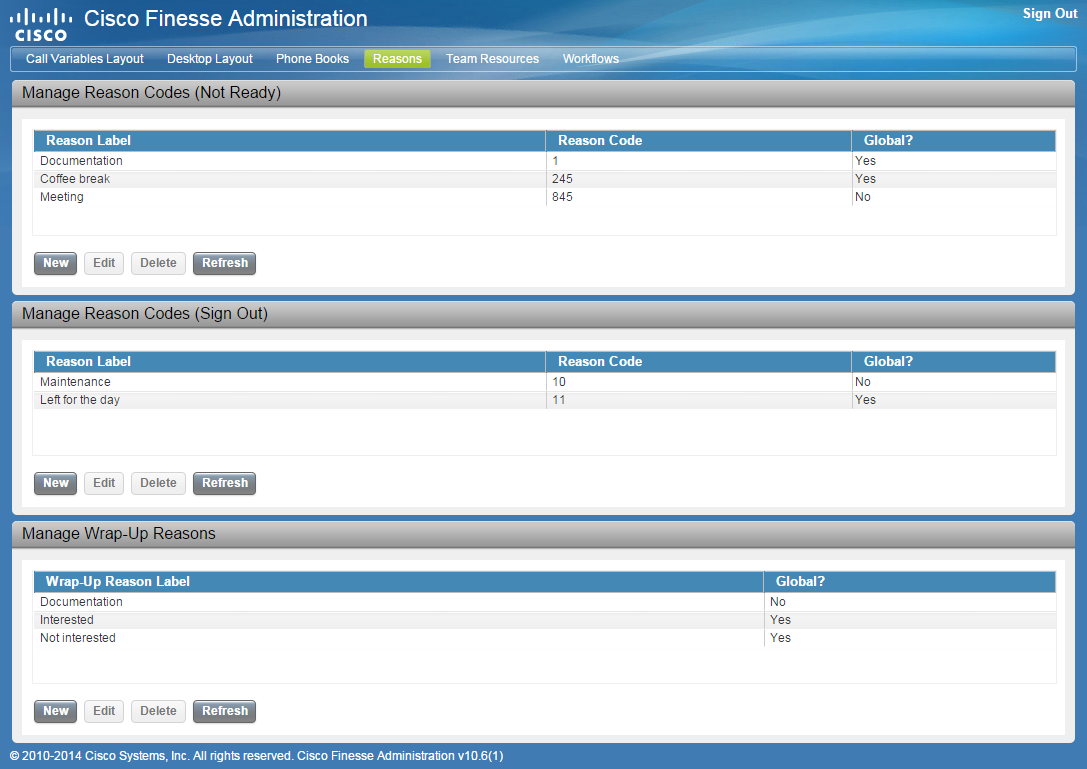Click the Wrap-Up Reason Label column header
1087x769 pixels.
(x=399, y=582)
